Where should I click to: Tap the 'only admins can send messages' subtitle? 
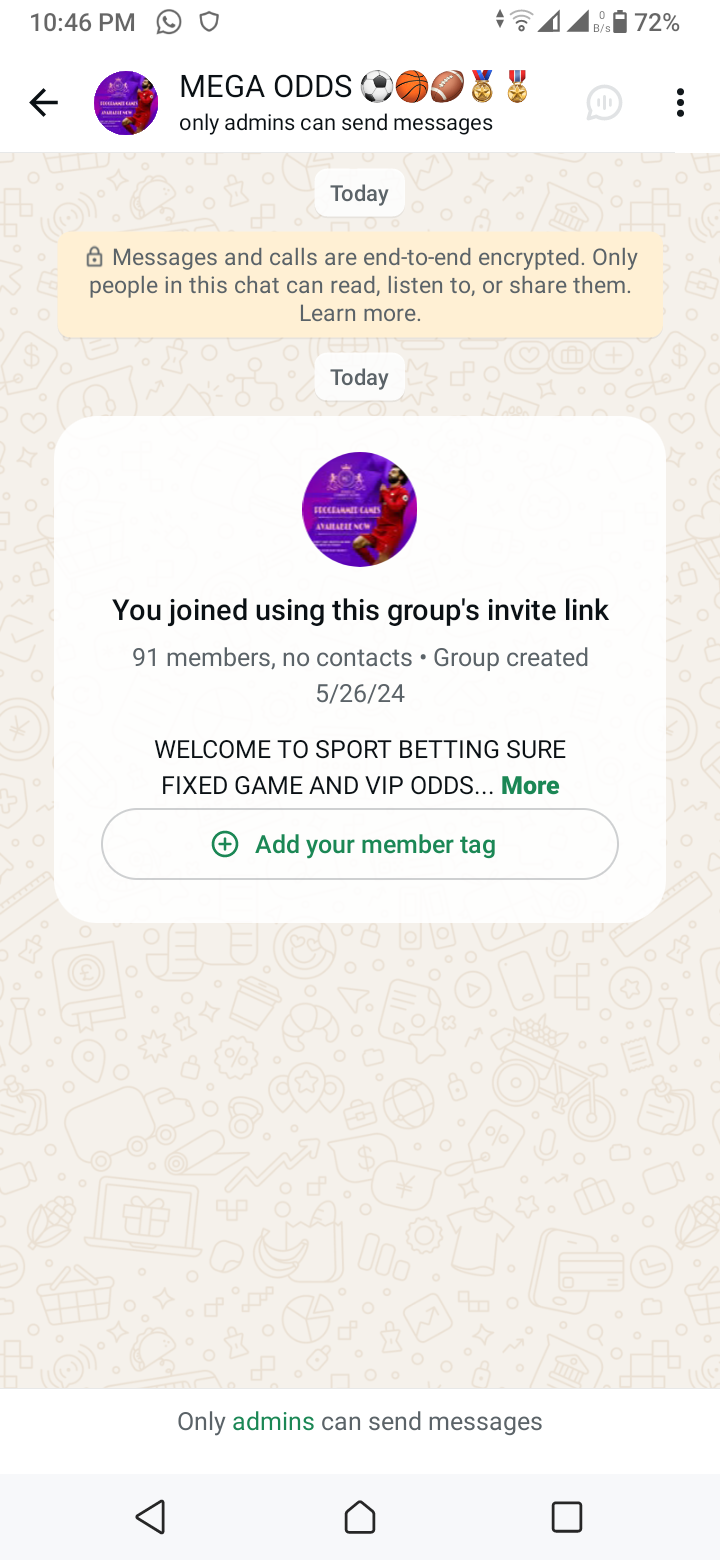(x=336, y=123)
